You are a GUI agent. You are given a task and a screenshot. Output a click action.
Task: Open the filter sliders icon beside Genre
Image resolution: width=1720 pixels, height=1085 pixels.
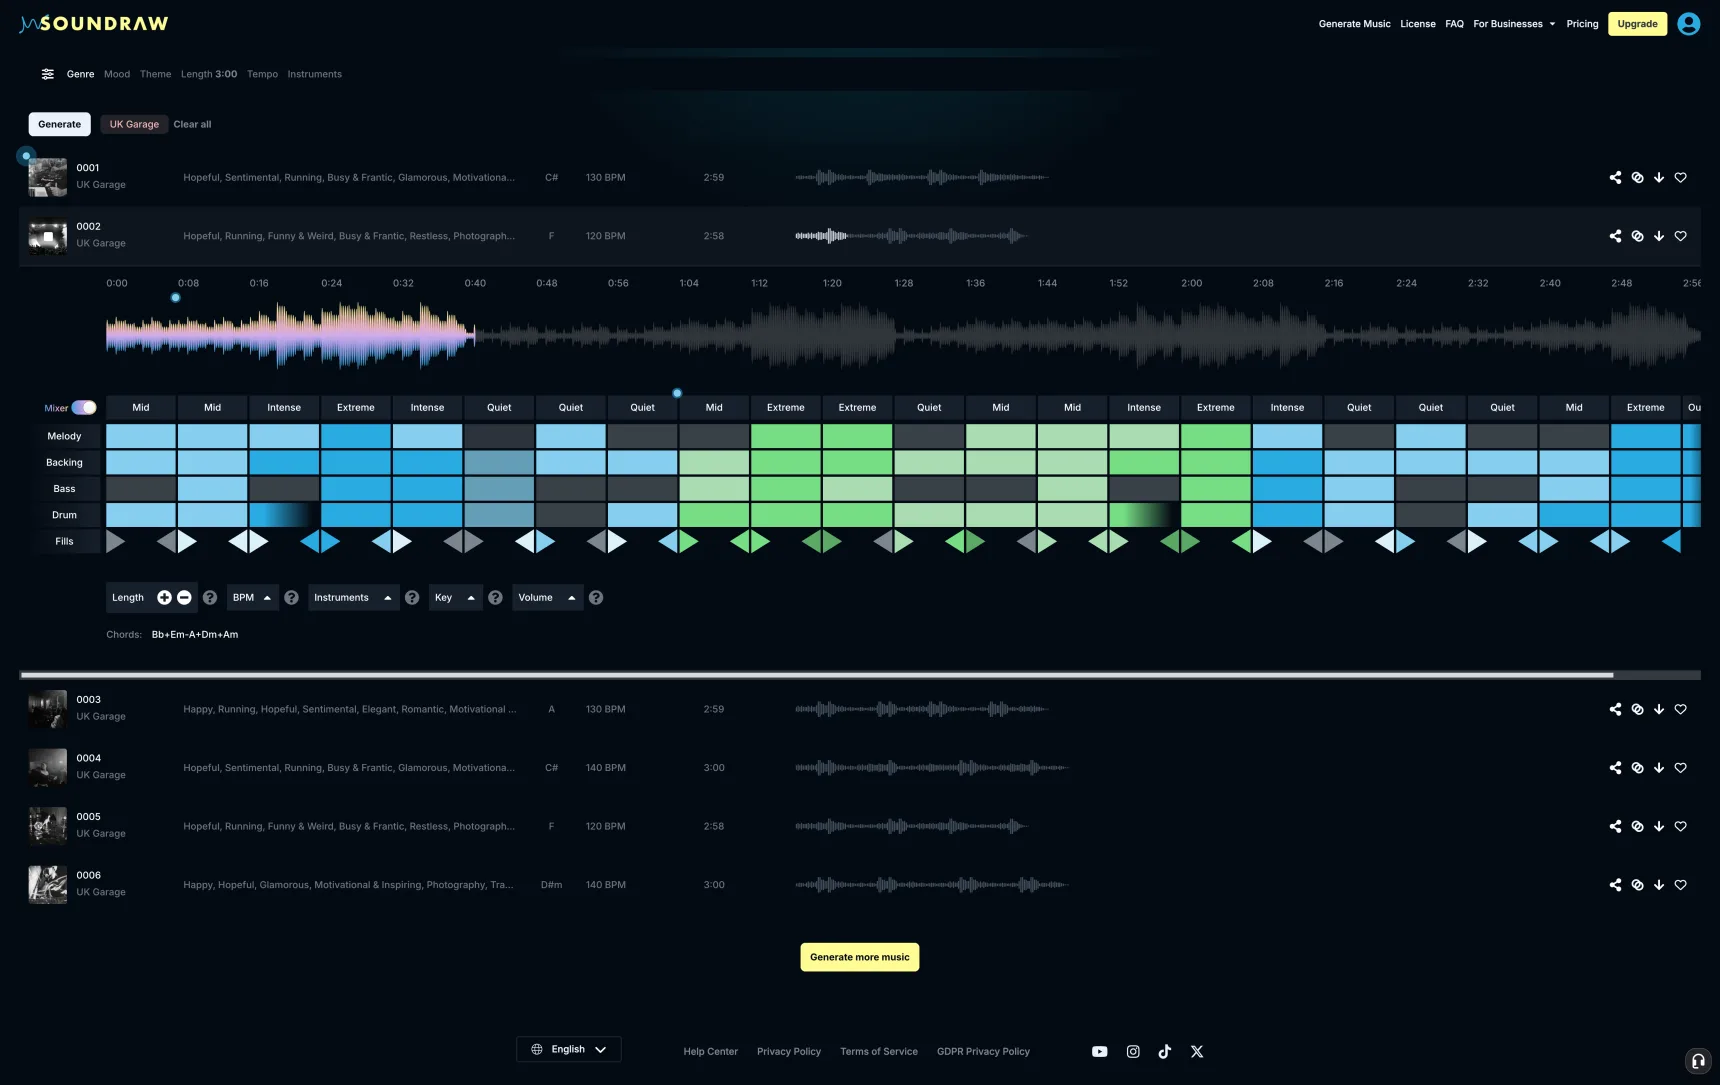point(47,74)
